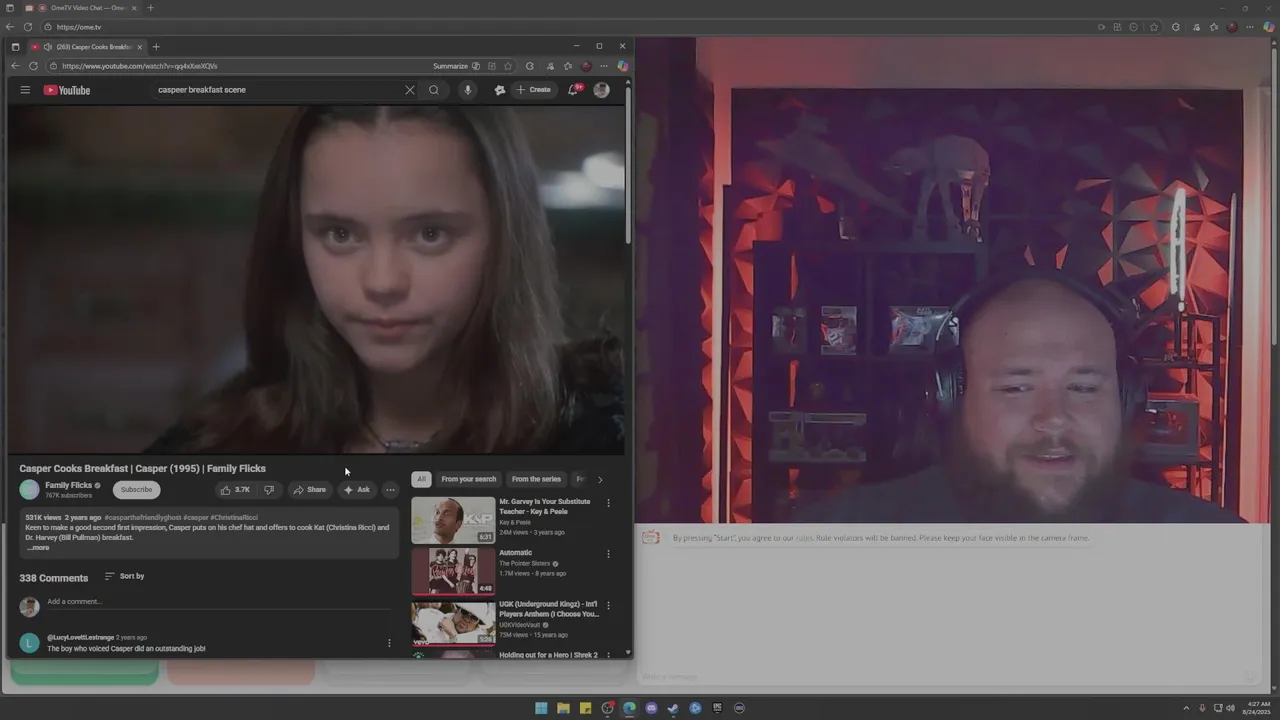Open options menu for UGK video
The height and width of the screenshot is (720, 1280).
click(608, 605)
